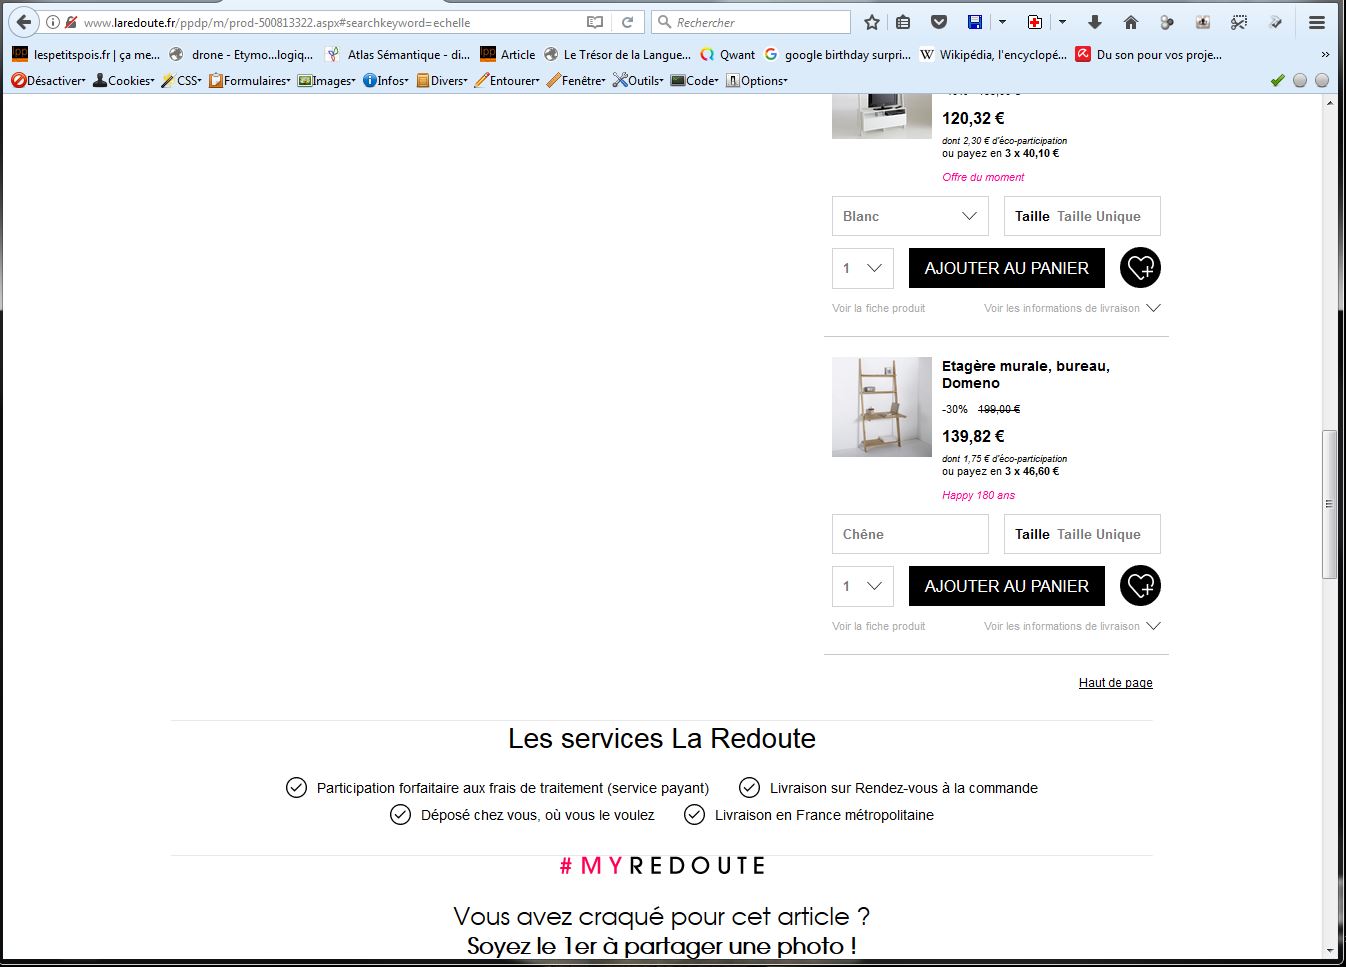View product sheet for the 120,32 € item
1346x967 pixels.
[x=878, y=308]
